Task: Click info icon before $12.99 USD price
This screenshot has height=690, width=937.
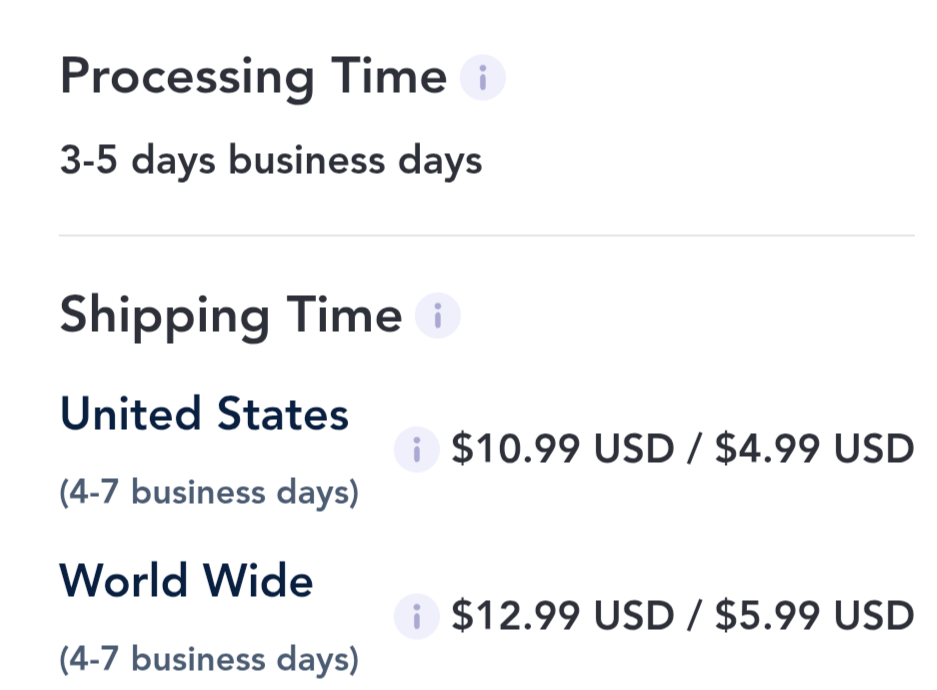Action: (x=417, y=615)
